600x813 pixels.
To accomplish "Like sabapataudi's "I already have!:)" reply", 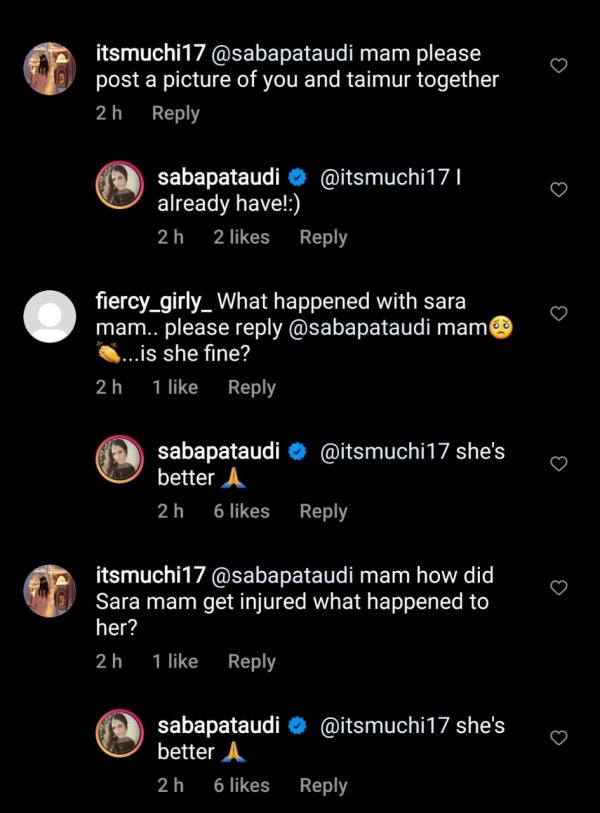I will pyautogui.click(x=559, y=190).
